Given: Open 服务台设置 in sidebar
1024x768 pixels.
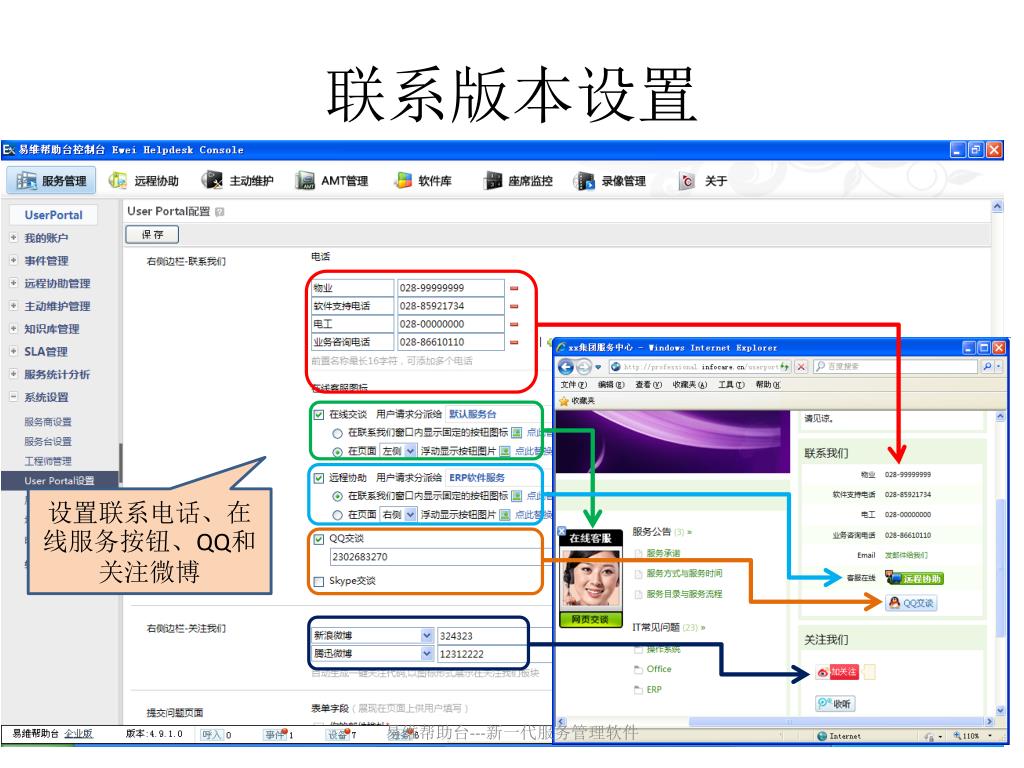Looking at the screenshot, I should (48, 441).
